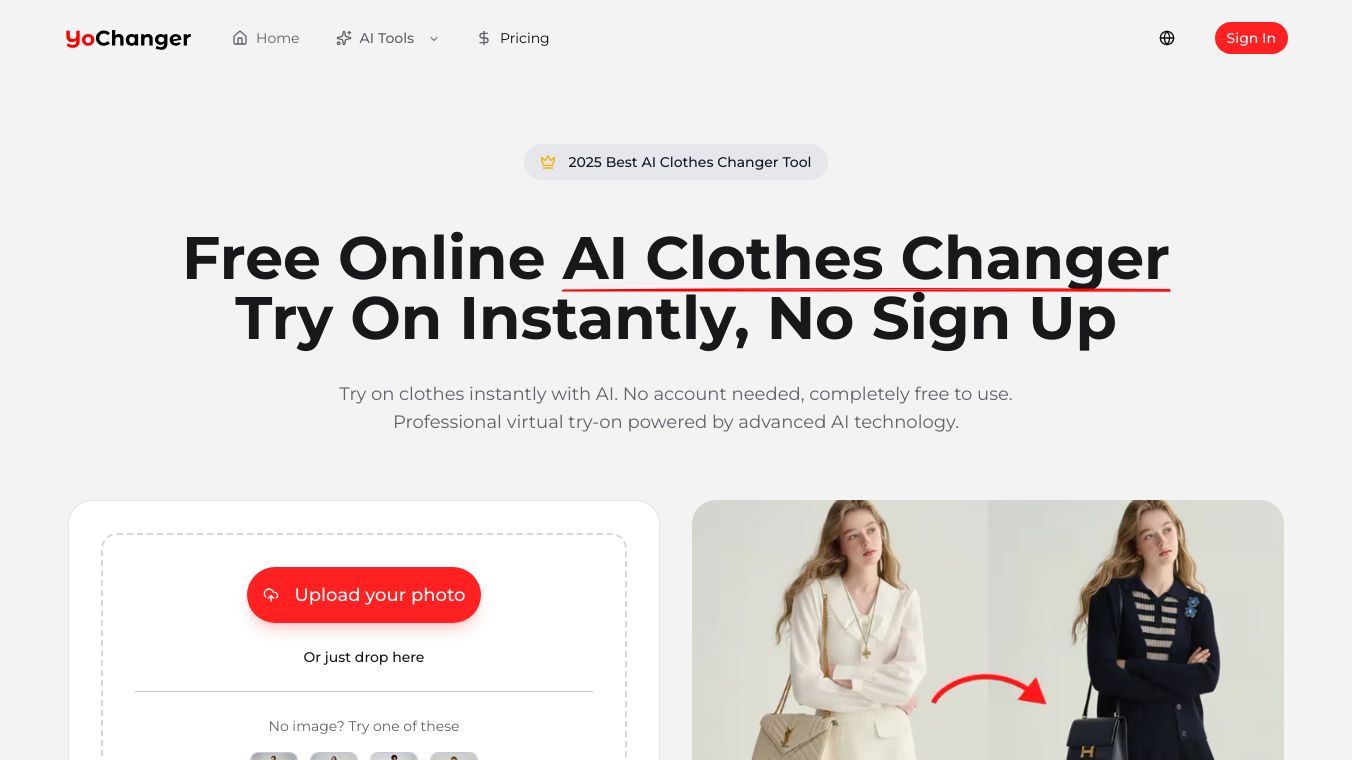Open the Pricing page

point(513,38)
